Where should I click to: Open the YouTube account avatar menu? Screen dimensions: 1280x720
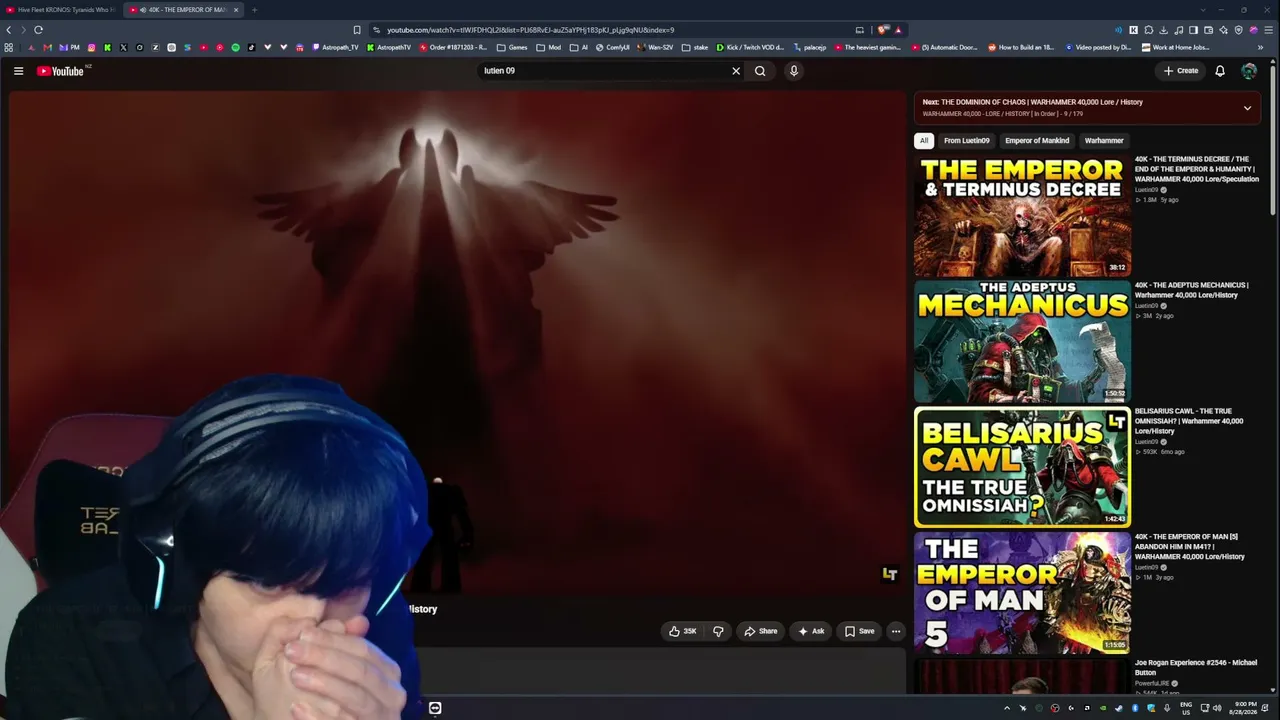(1249, 71)
